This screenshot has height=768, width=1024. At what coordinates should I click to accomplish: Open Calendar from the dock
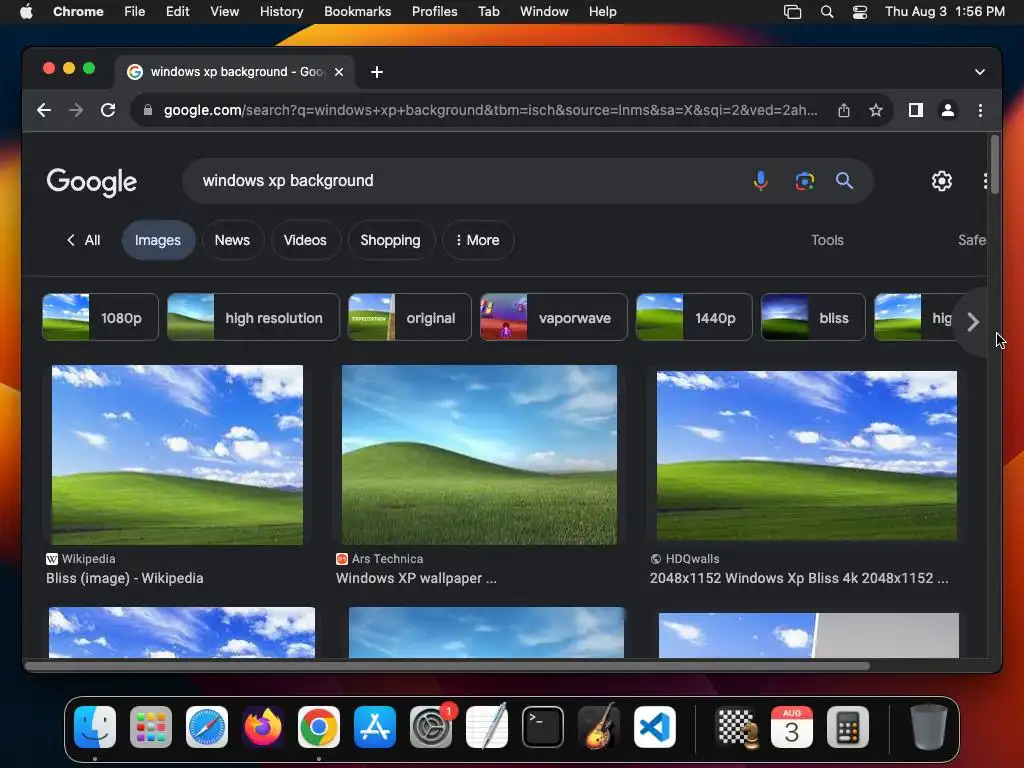click(792, 727)
